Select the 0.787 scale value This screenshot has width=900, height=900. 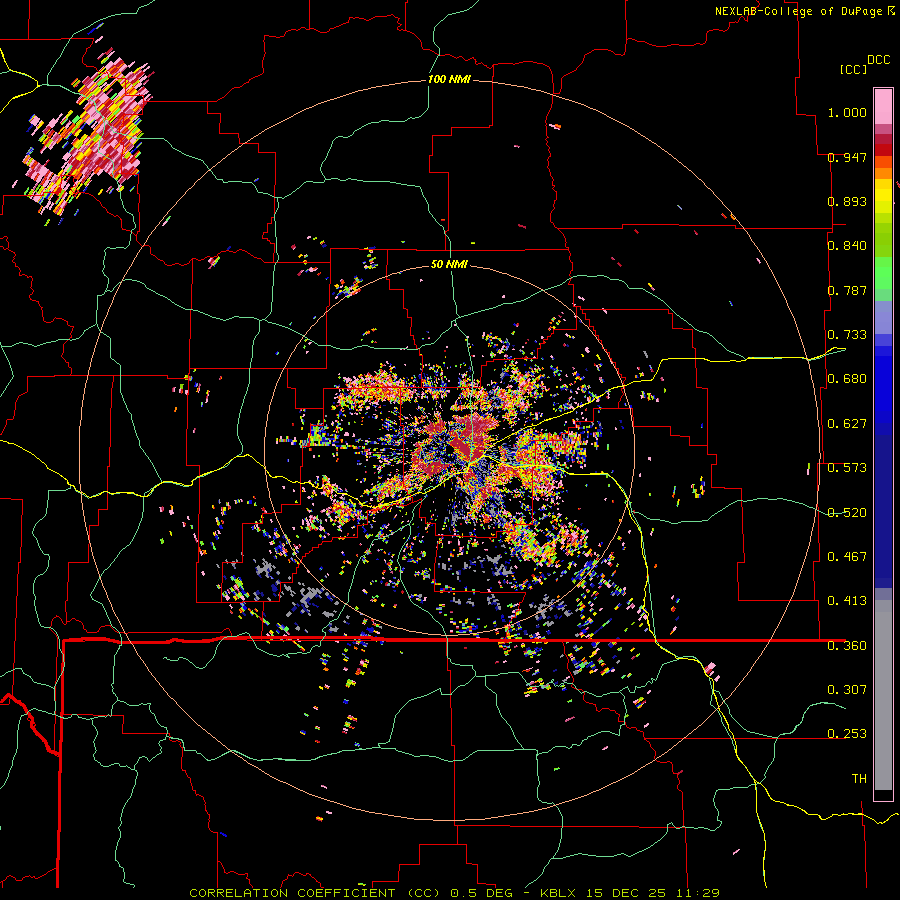point(847,290)
